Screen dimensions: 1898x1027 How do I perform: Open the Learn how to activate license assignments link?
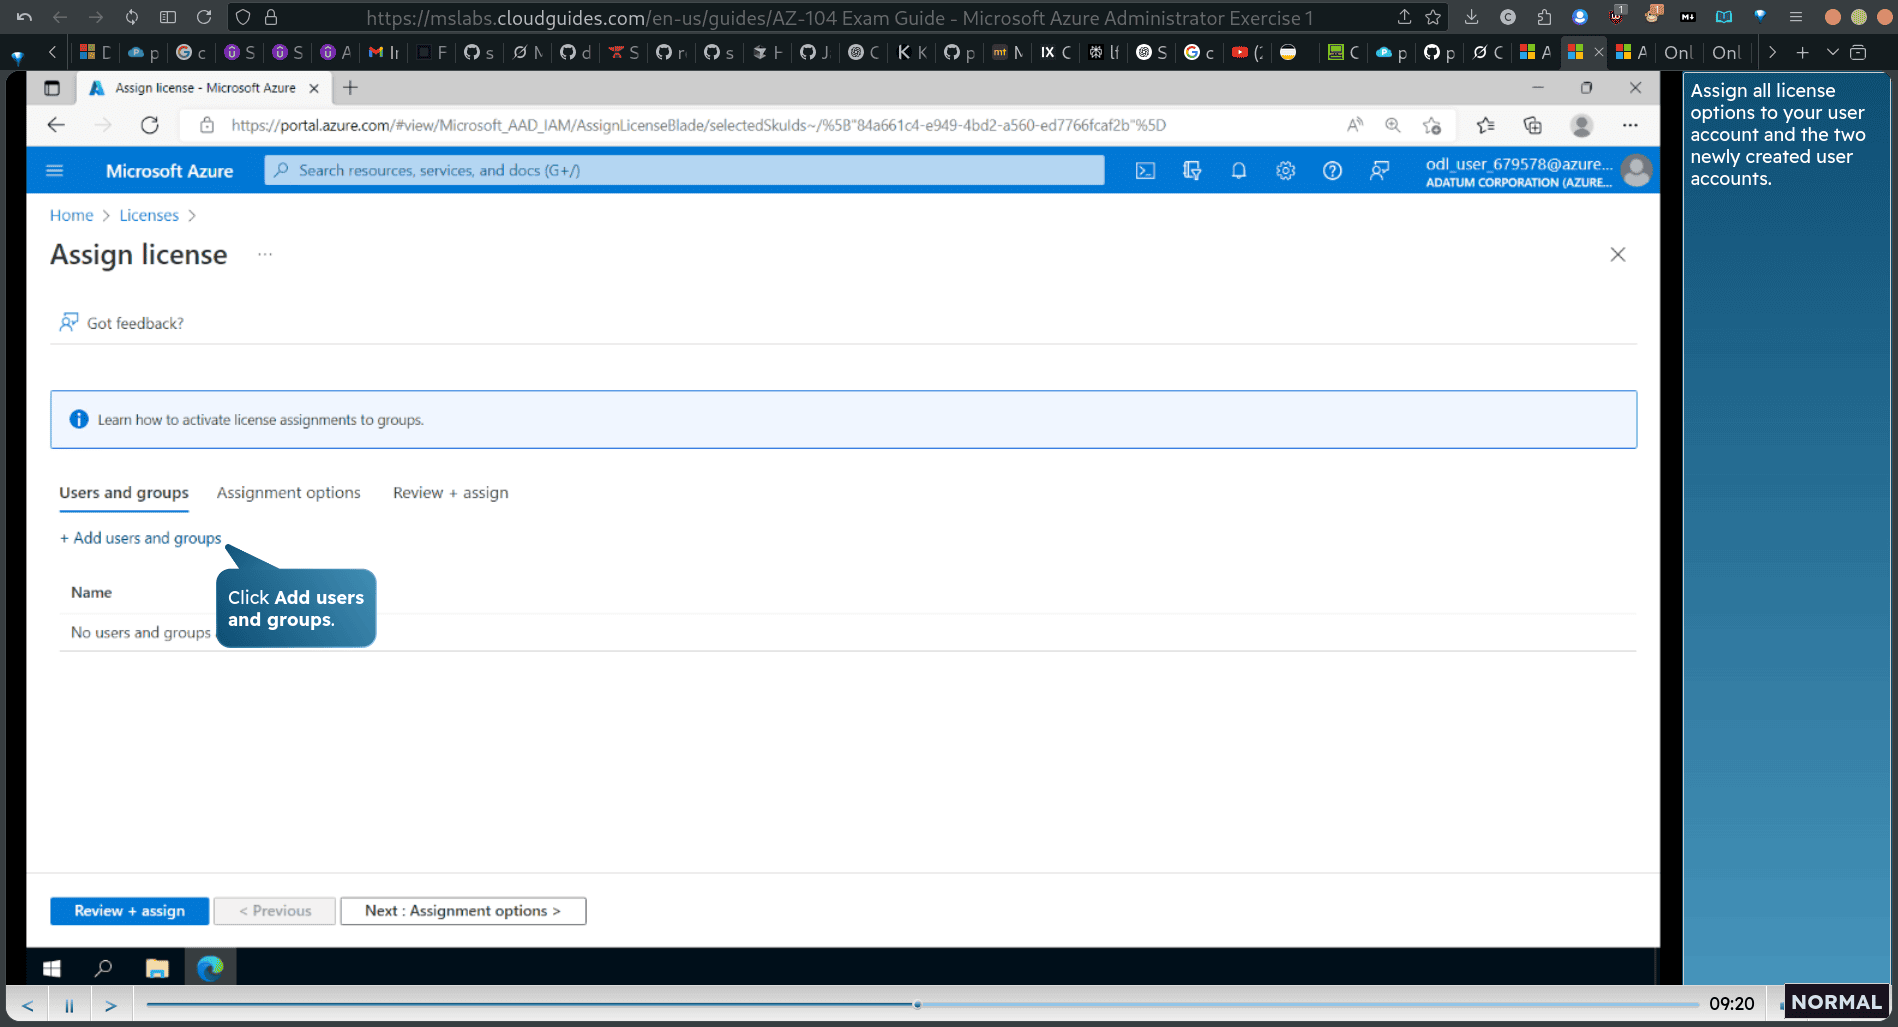[260, 420]
